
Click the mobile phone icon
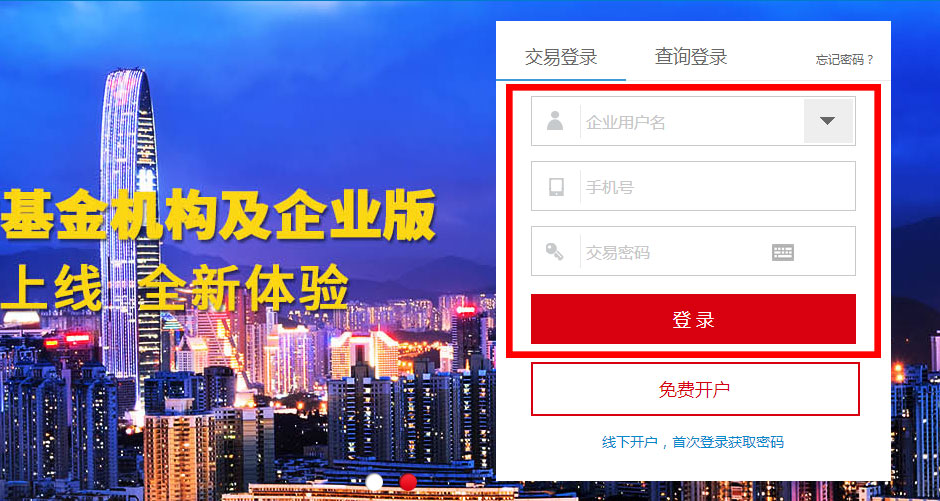pyautogui.click(x=556, y=186)
